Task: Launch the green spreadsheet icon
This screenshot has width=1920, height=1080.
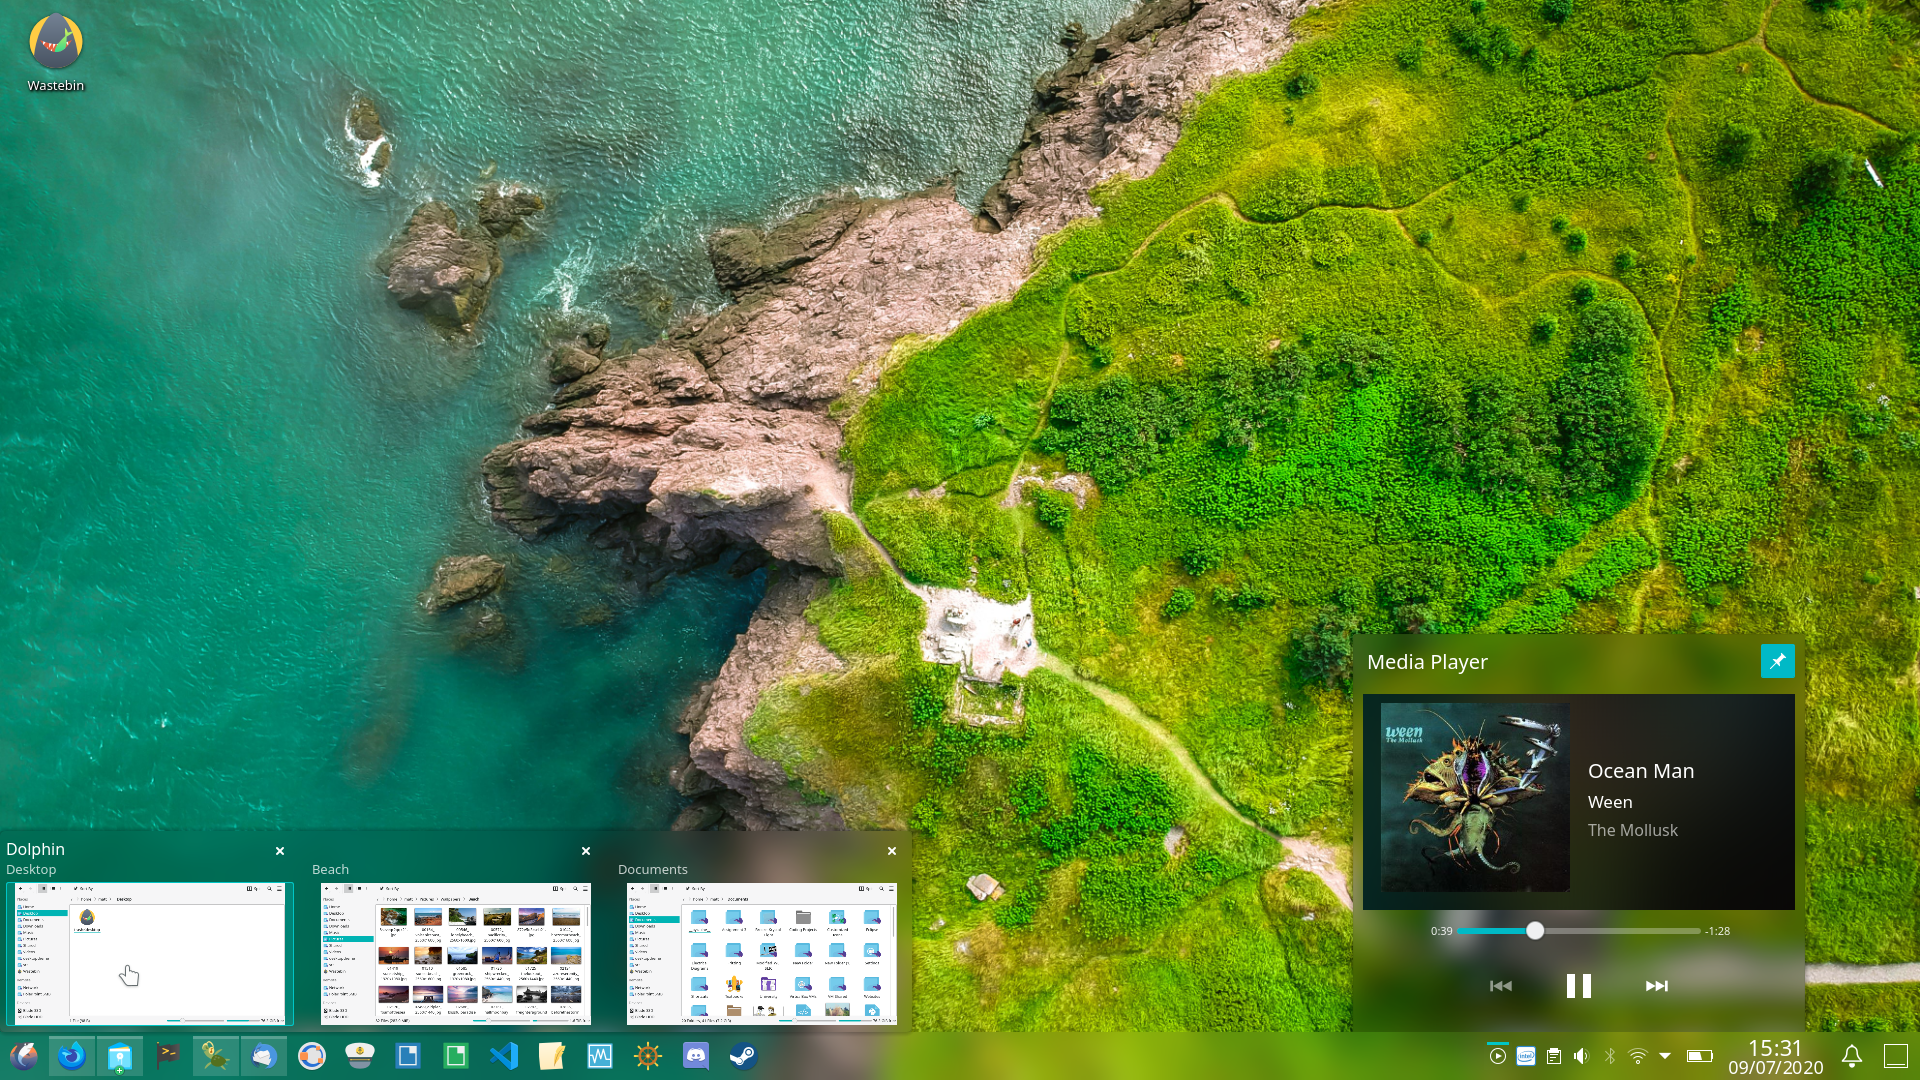Action: 456,1056
